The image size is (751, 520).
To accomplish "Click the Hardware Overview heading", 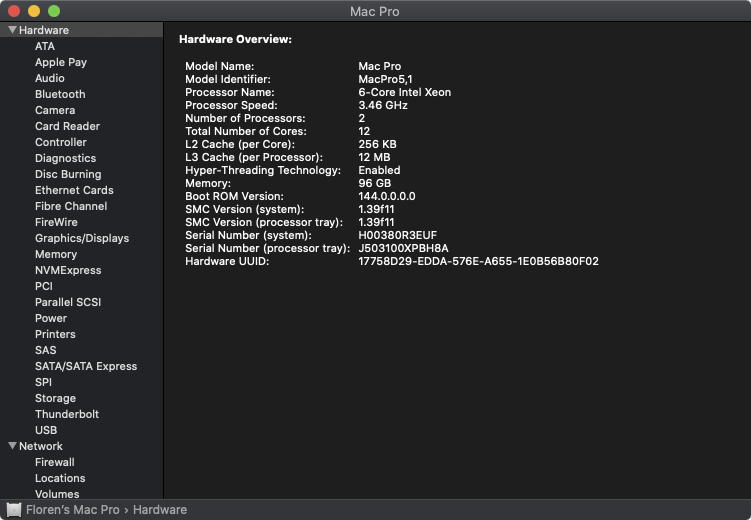I will (235, 39).
